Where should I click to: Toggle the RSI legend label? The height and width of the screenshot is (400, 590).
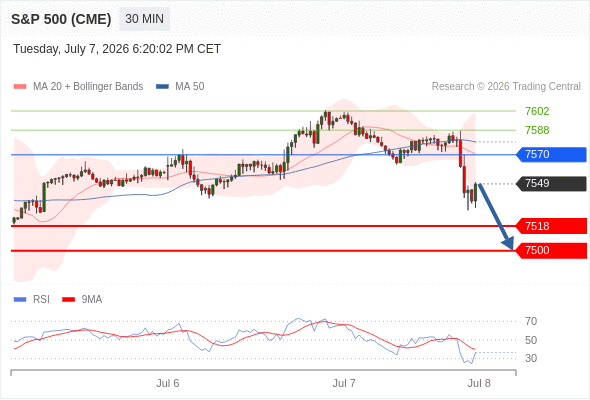click(41, 300)
